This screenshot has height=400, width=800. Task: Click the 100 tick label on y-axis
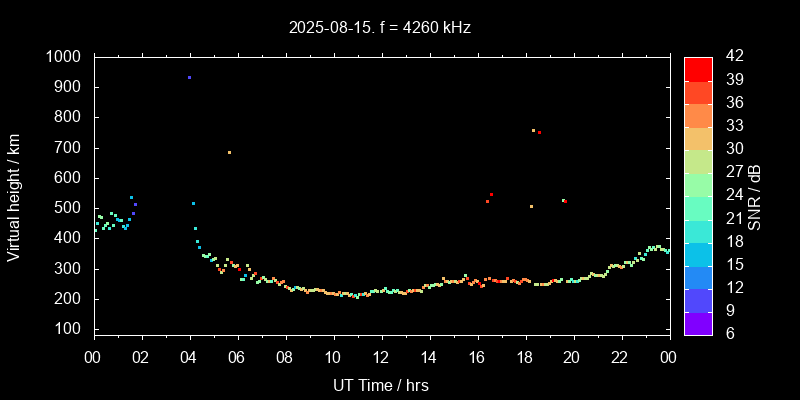point(69,329)
